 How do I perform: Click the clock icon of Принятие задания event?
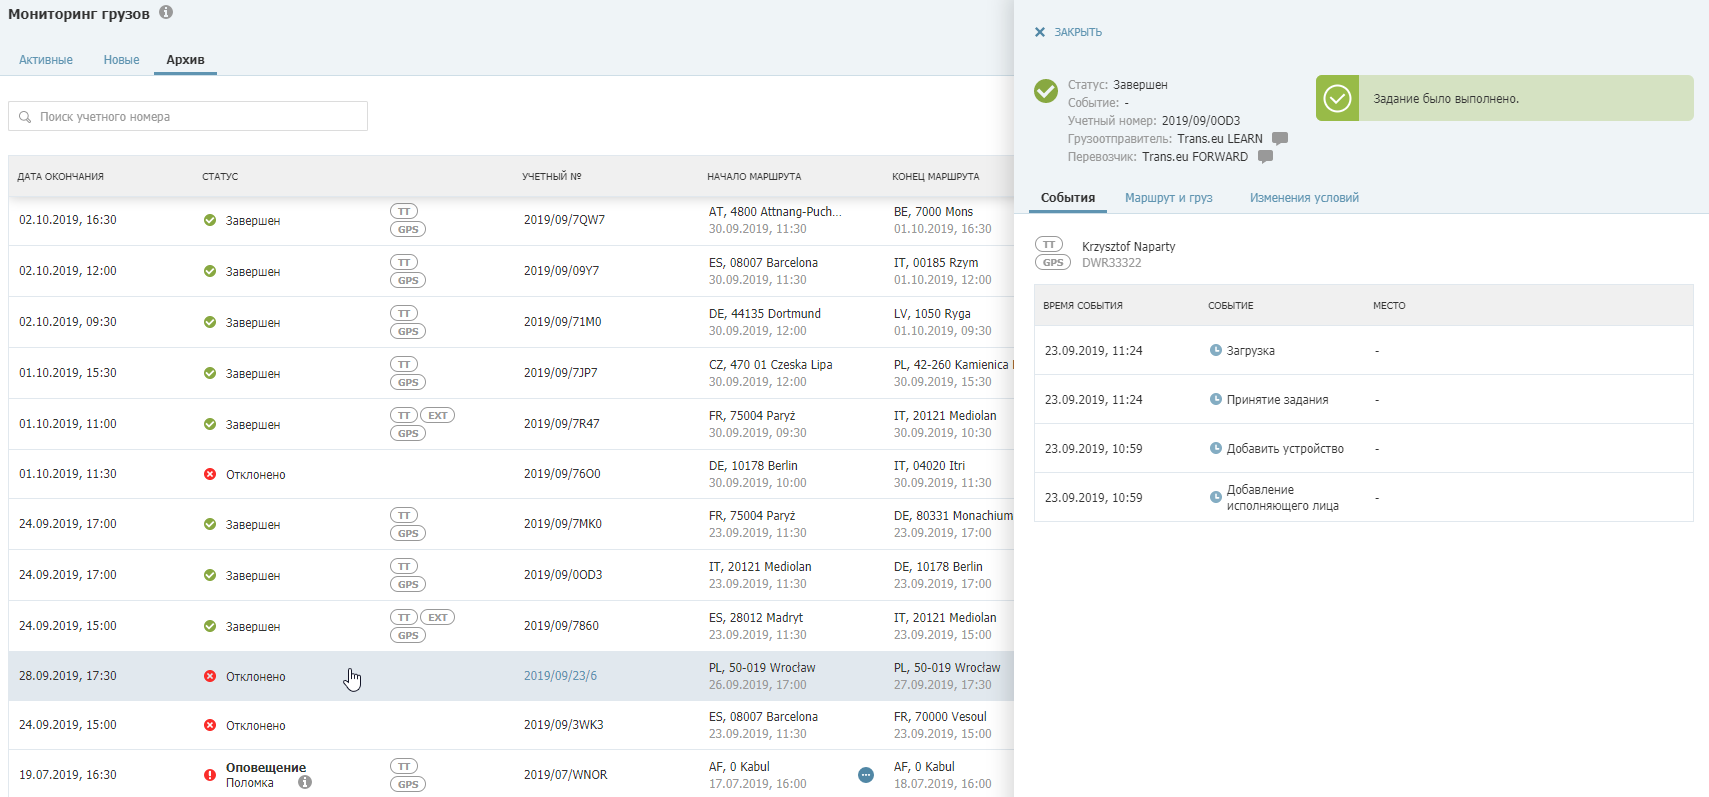(1216, 399)
